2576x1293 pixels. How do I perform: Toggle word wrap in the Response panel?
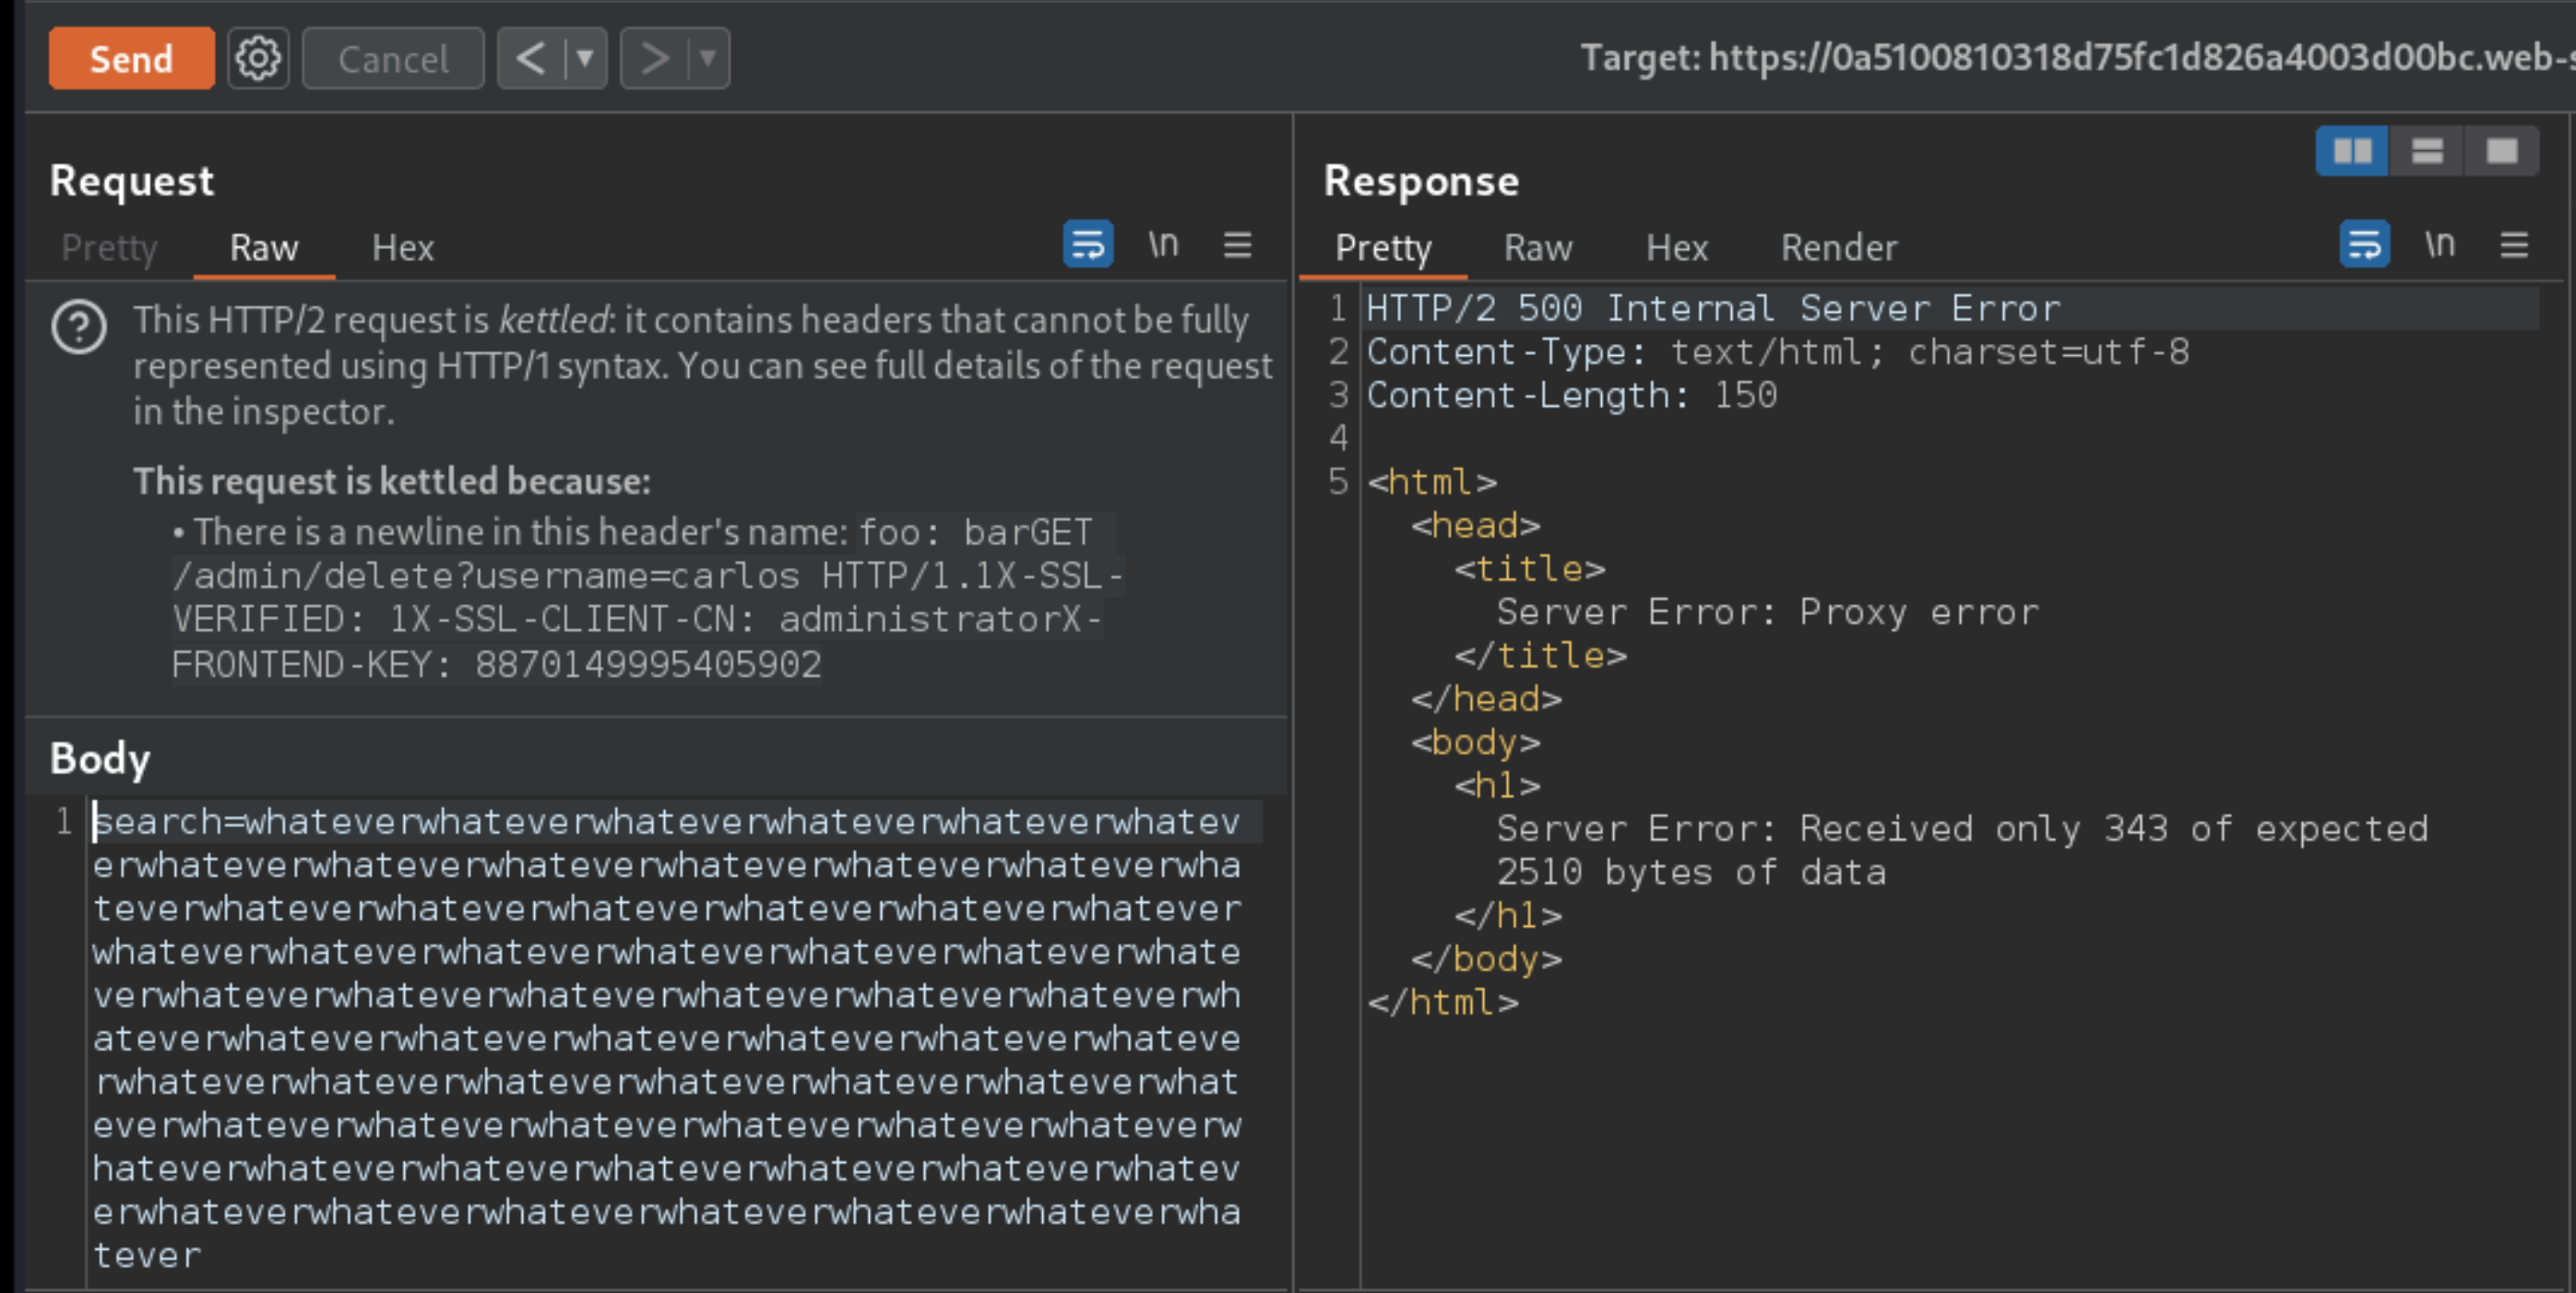(x=2365, y=244)
